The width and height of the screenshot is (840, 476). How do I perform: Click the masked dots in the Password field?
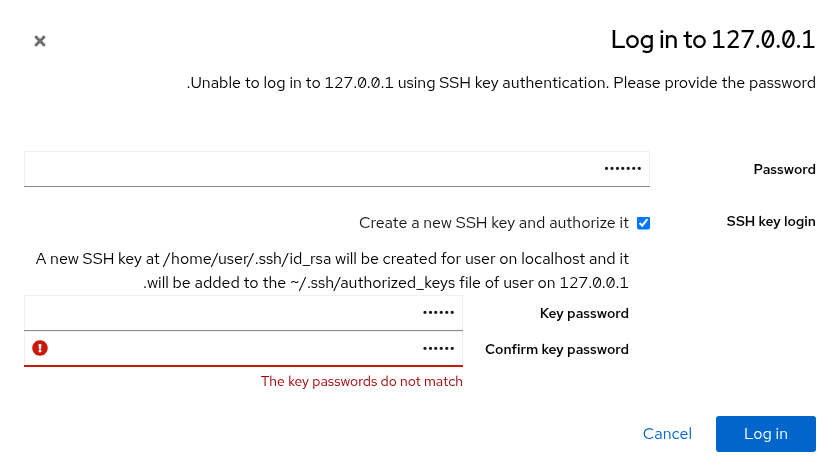tap(622, 169)
